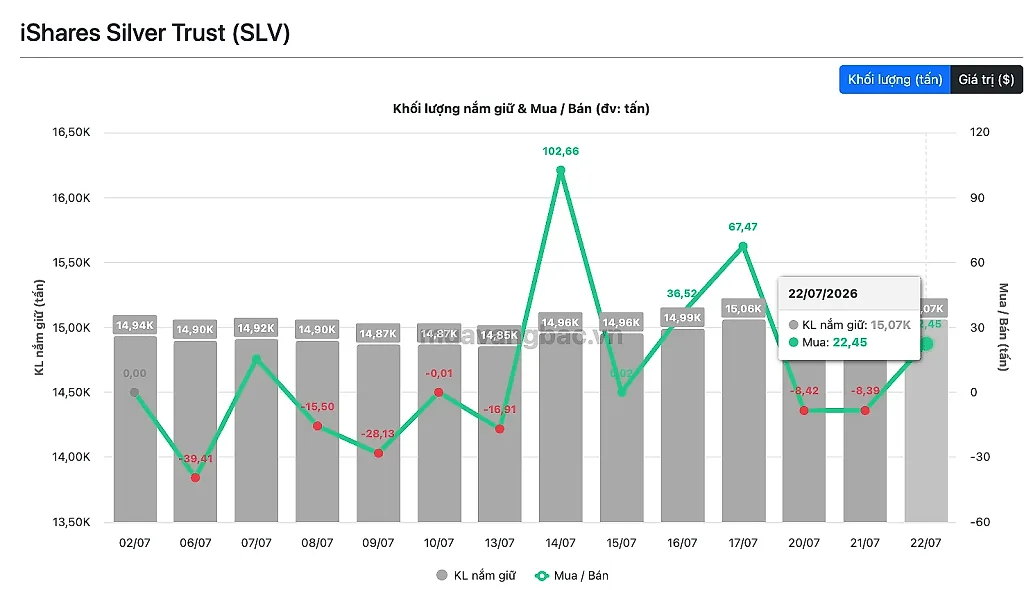Switch to Giá trị ($) view
The height and width of the screenshot is (590, 1024).
986,80
